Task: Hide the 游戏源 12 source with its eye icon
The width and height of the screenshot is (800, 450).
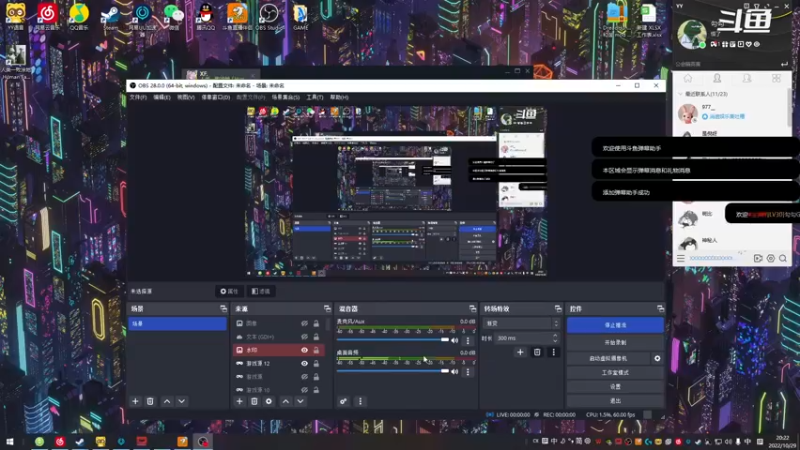Action: pyautogui.click(x=305, y=363)
